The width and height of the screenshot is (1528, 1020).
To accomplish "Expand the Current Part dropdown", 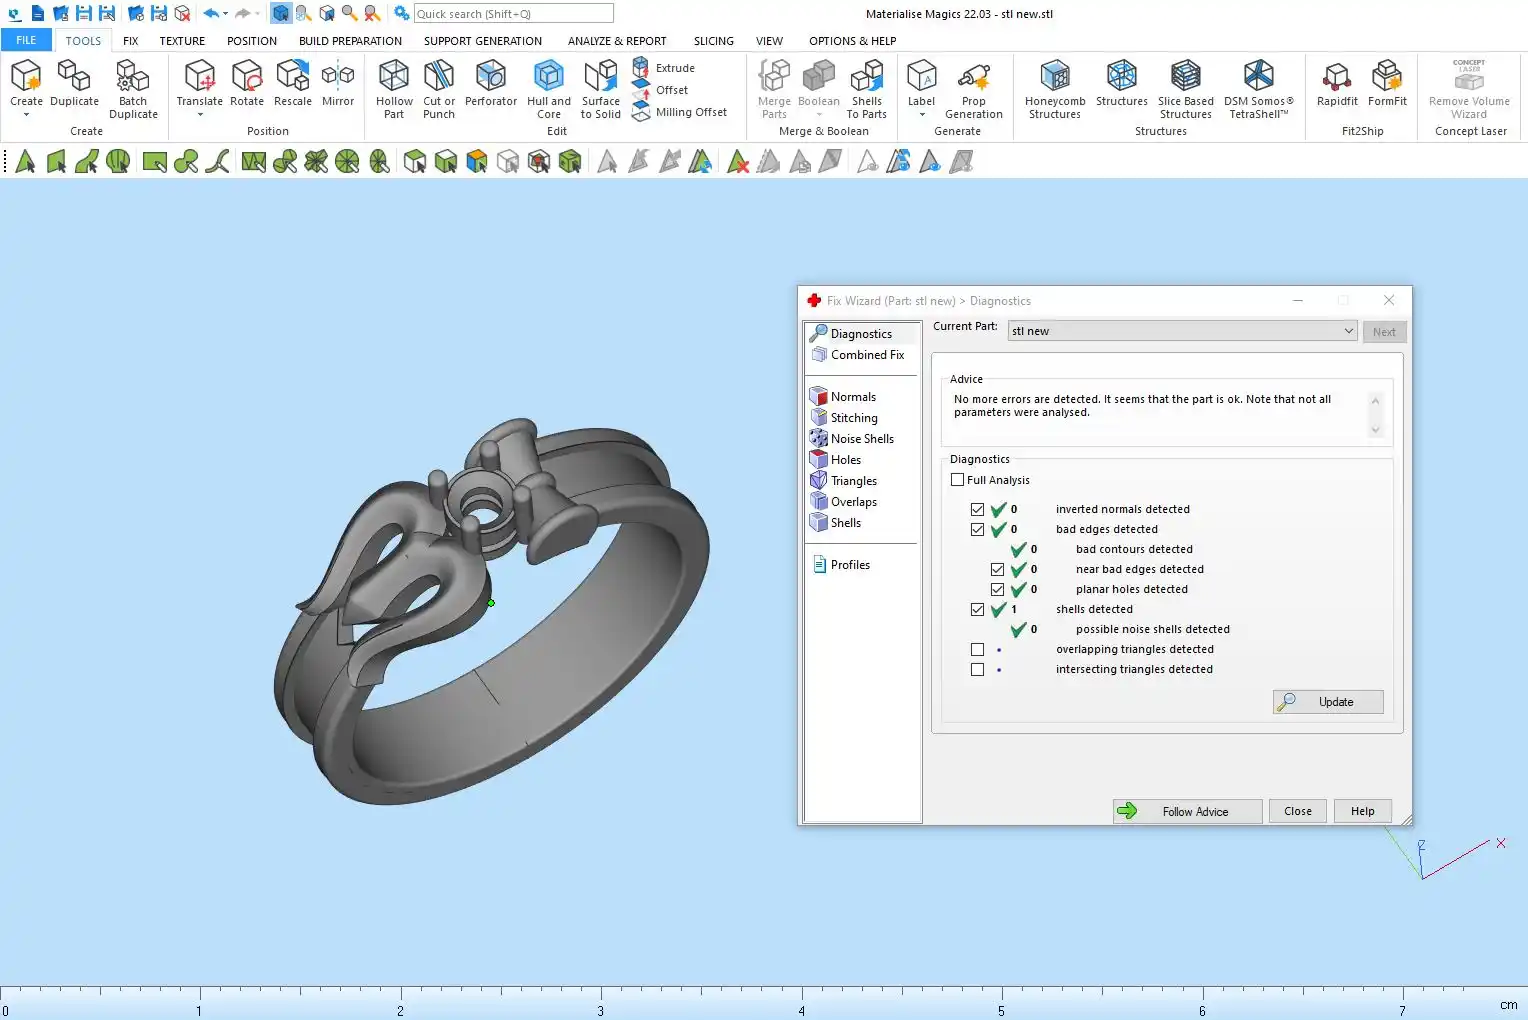I will click(x=1348, y=331).
